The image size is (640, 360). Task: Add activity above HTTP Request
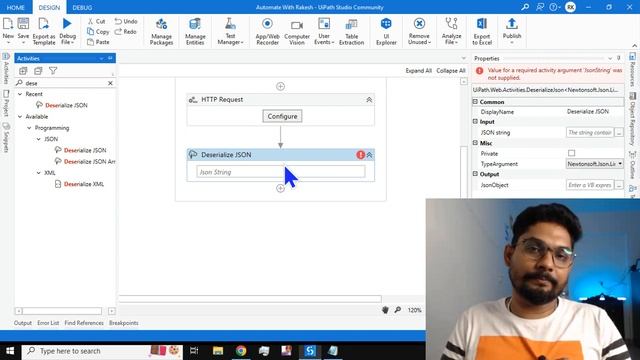point(280,86)
